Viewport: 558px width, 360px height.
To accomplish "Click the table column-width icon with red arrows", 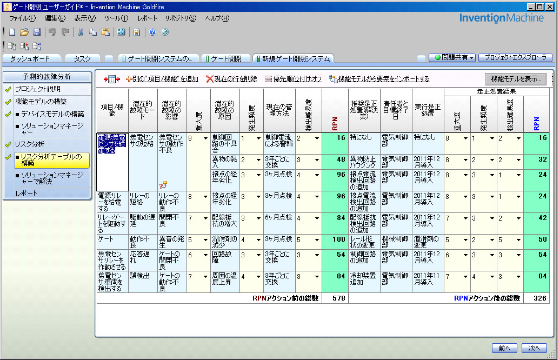I will 112,79.
